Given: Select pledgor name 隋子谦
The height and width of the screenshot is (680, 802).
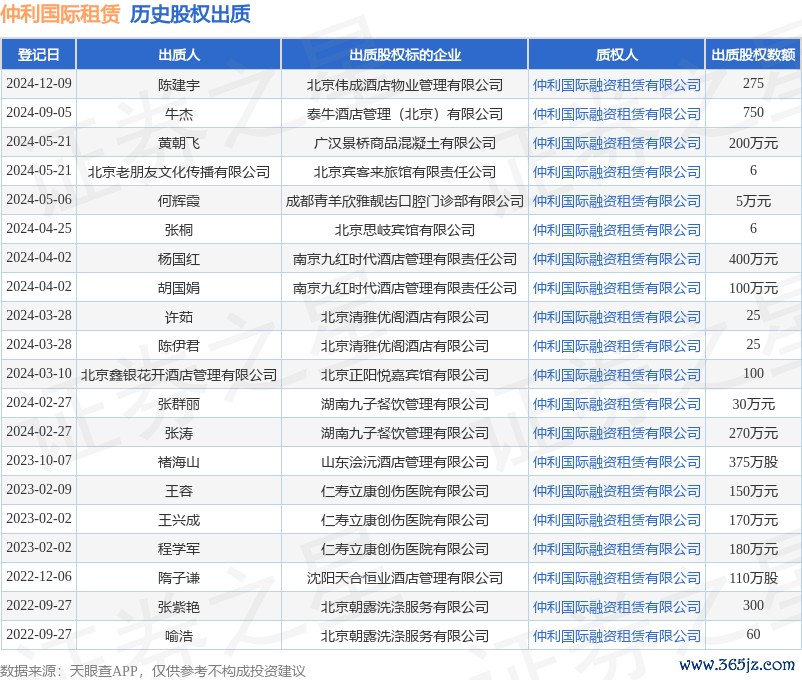Looking at the screenshot, I should click(179, 578).
